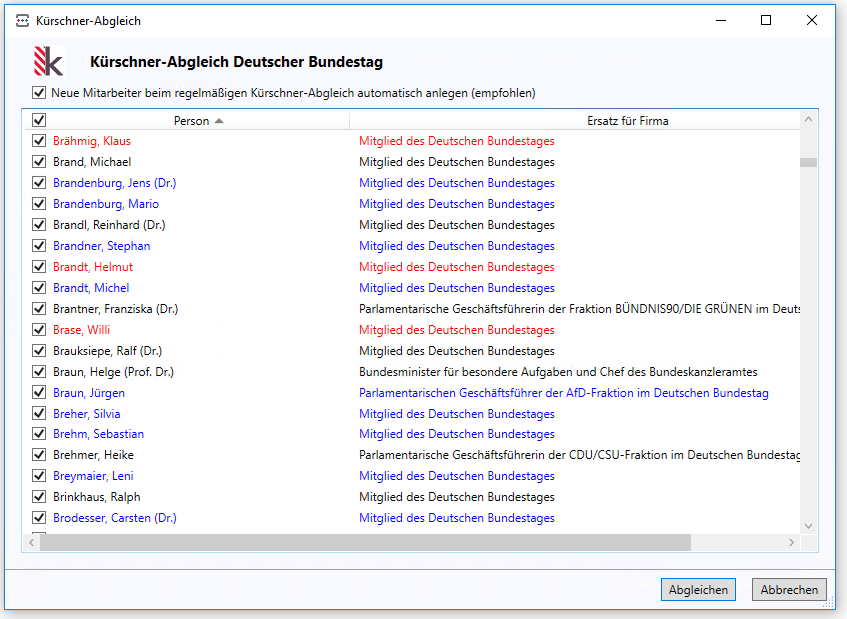
Task: Uncheck the Brandner, Stephan checkbox
Action: pyautogui.click(x=39, y=246)
